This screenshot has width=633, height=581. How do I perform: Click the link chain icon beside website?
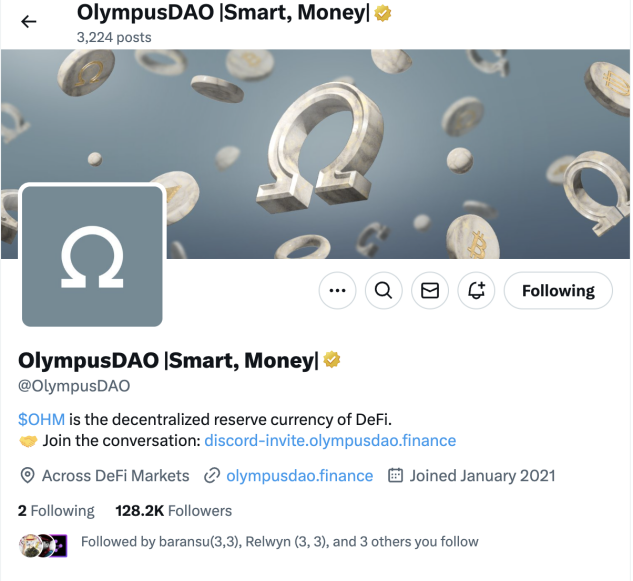pos(212,476)
